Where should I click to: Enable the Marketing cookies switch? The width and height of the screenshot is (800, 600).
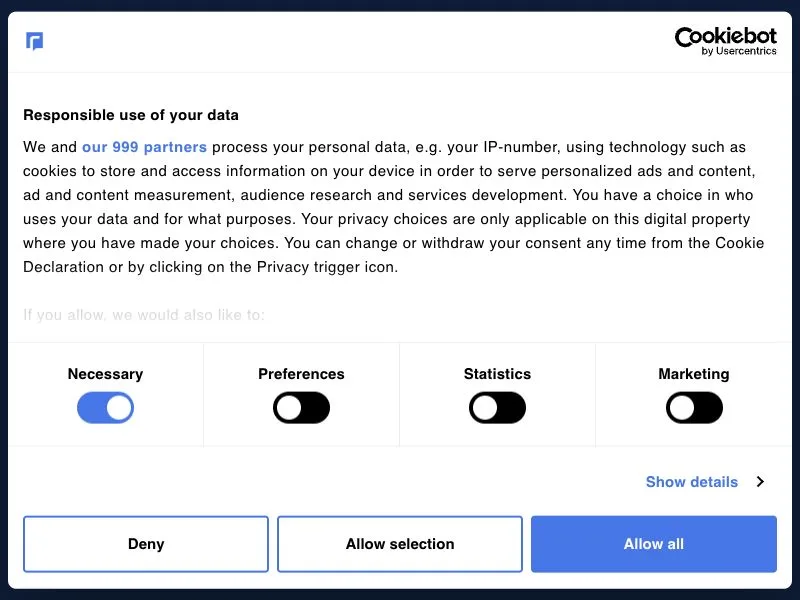pyautogui.click(x=694, y=408)
